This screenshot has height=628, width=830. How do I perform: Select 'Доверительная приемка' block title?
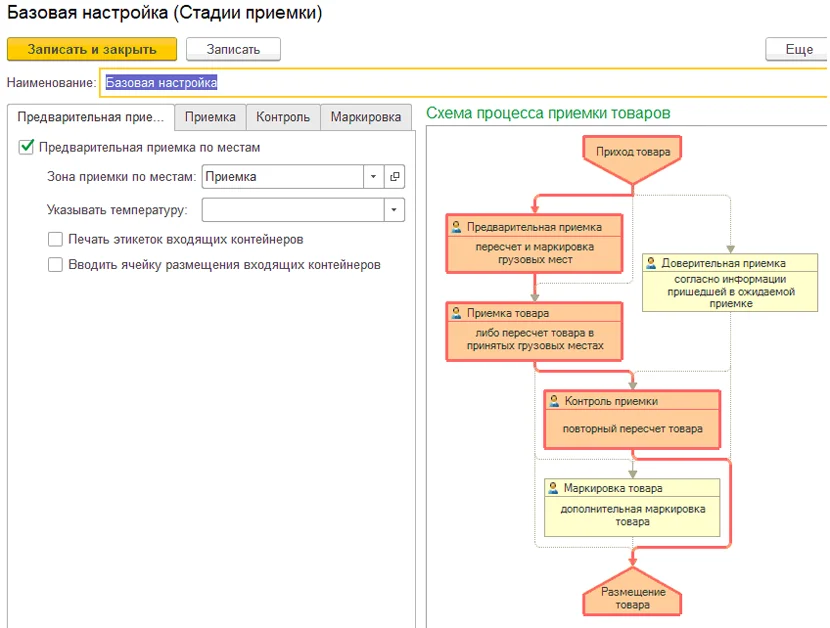tap(724, 263)
